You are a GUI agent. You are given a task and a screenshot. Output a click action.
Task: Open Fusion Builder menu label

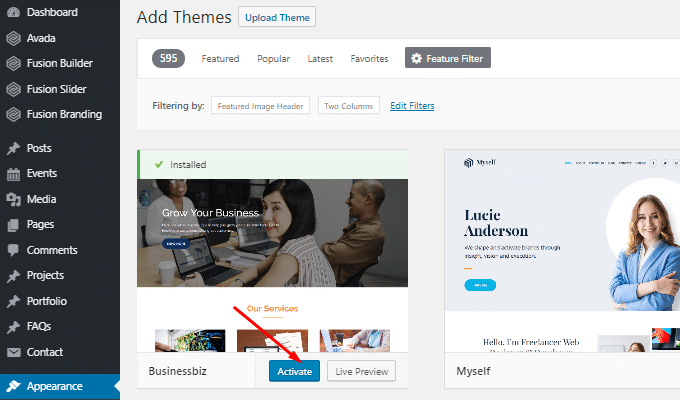tap(60, 63)
